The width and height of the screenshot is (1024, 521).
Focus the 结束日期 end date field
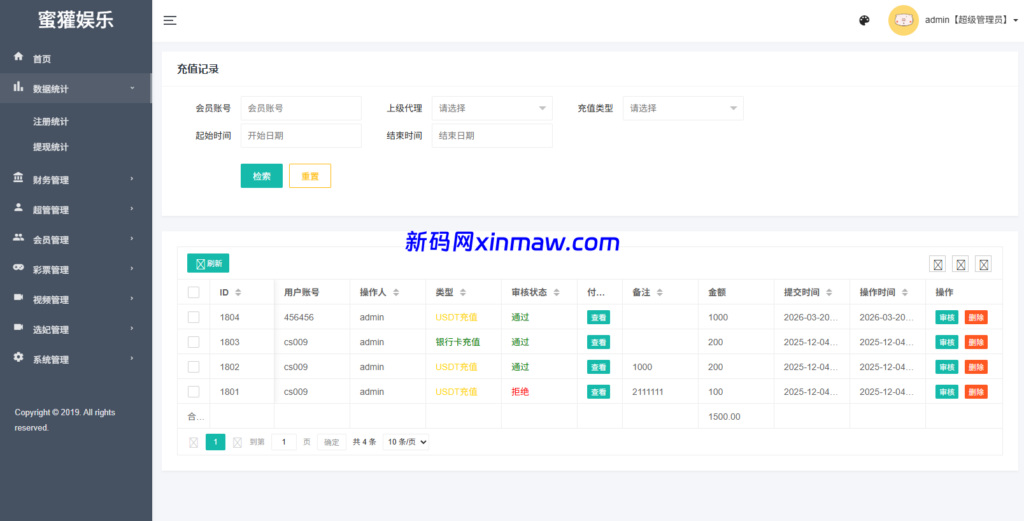(492, 136)
